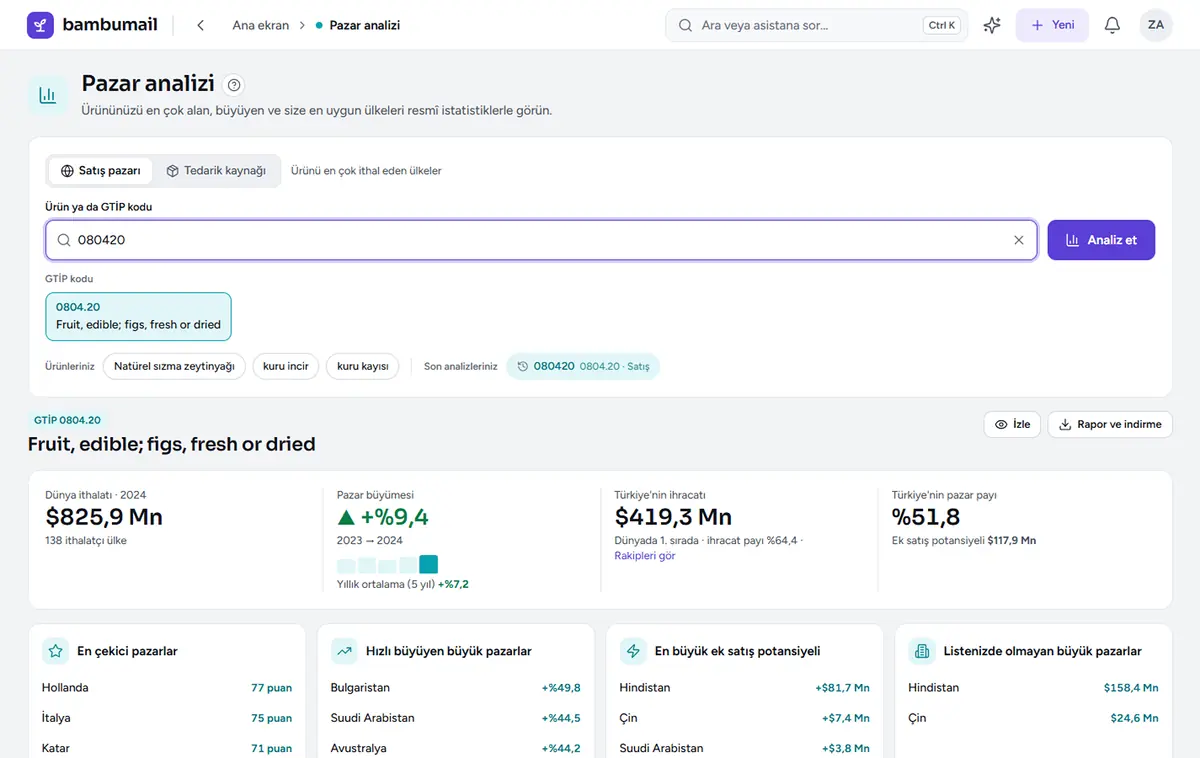Select Avustralya row, +%44,2

[x=456, y=748]
